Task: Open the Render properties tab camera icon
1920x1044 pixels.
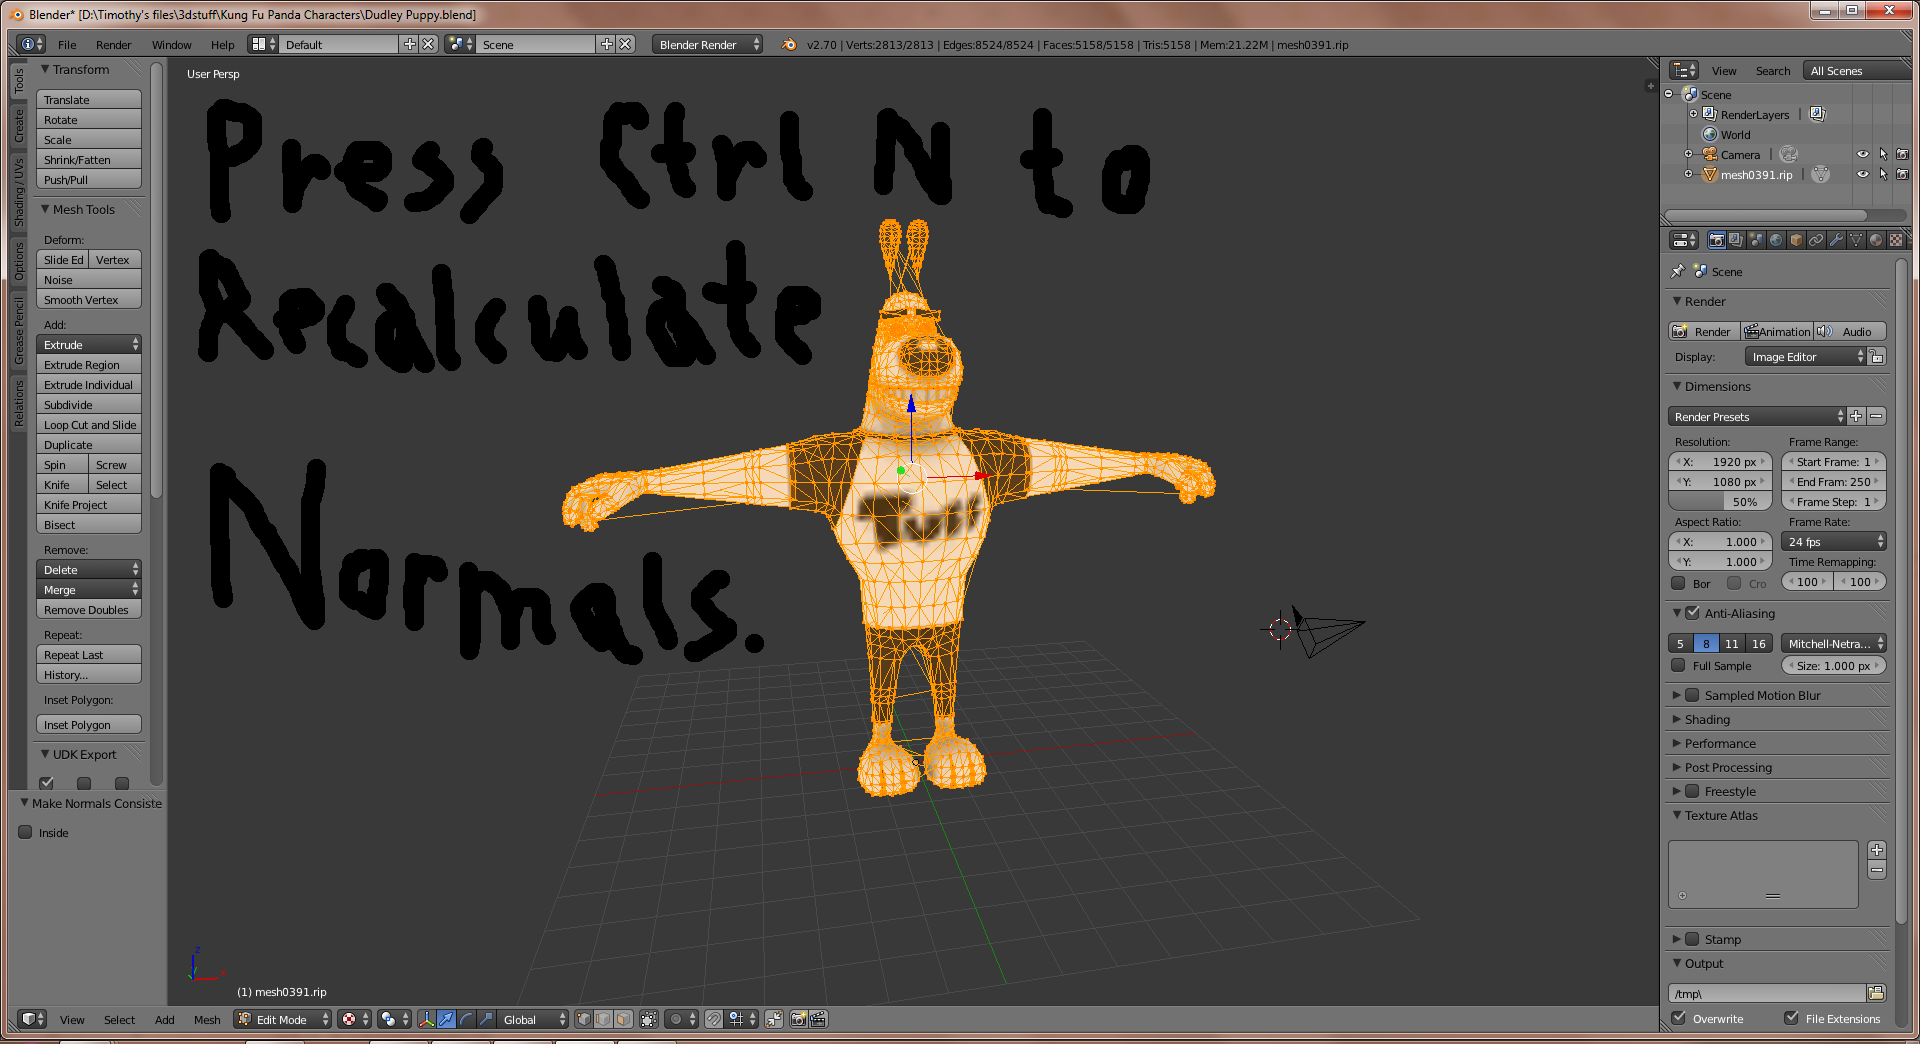Action: (x=1716, y=240)
